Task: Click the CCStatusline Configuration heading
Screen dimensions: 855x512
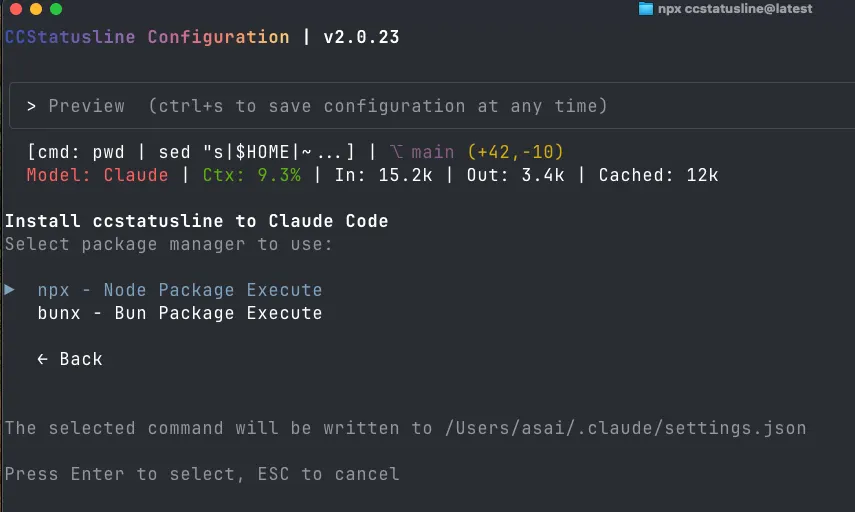Action: click(147, 37)
